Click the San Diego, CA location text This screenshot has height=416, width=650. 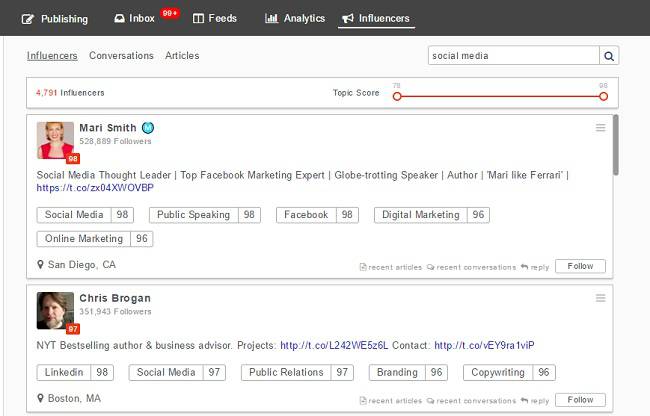[82, 264]
